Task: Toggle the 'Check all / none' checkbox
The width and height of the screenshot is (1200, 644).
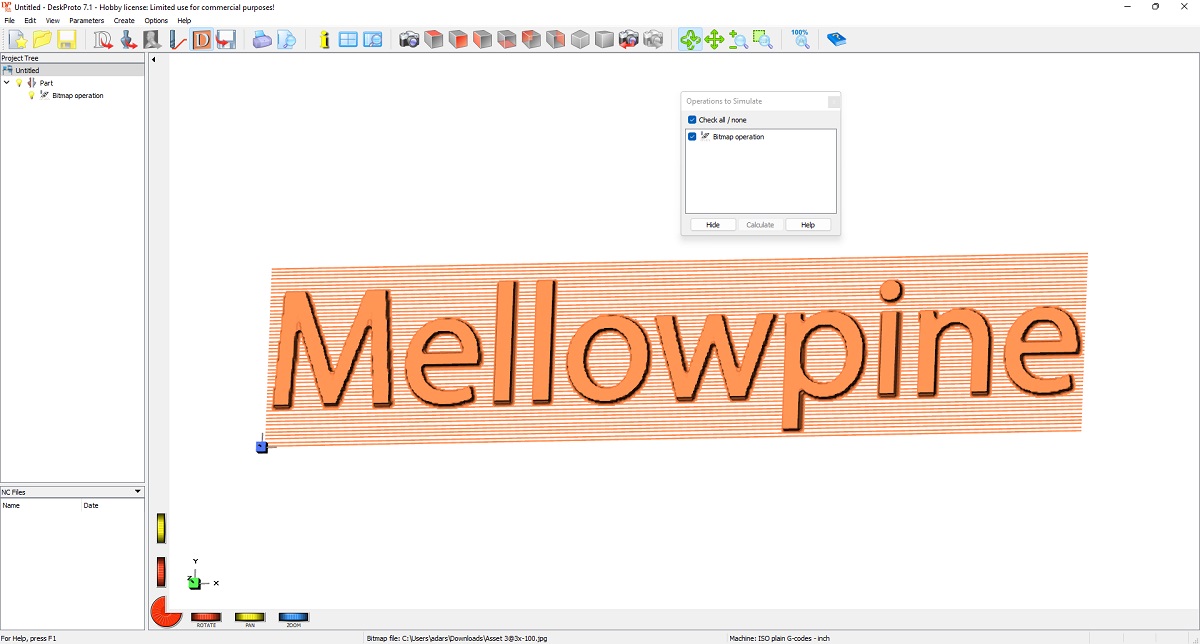Action: (x=692, y=120)
